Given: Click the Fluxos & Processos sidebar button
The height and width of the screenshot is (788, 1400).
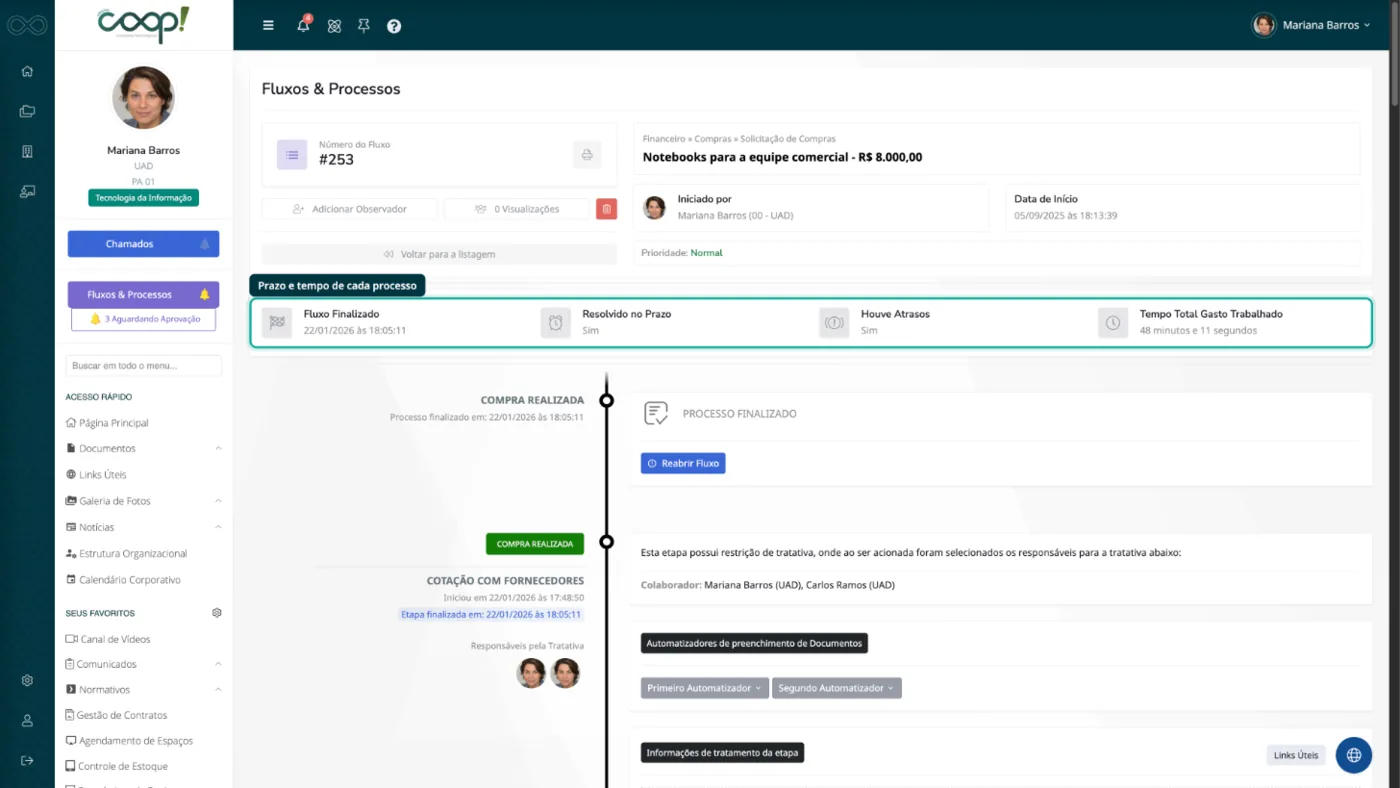Looking at the screenshot, I should (x=143, y=295).
